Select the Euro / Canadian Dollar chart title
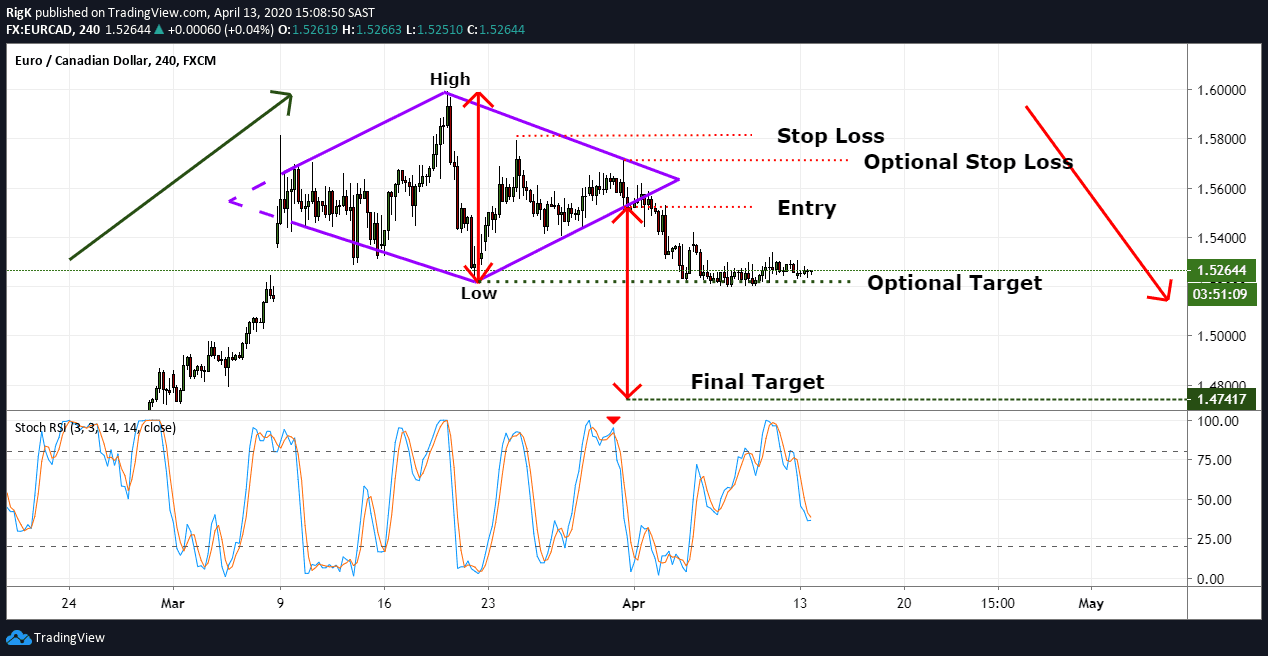 pos(115,61)
